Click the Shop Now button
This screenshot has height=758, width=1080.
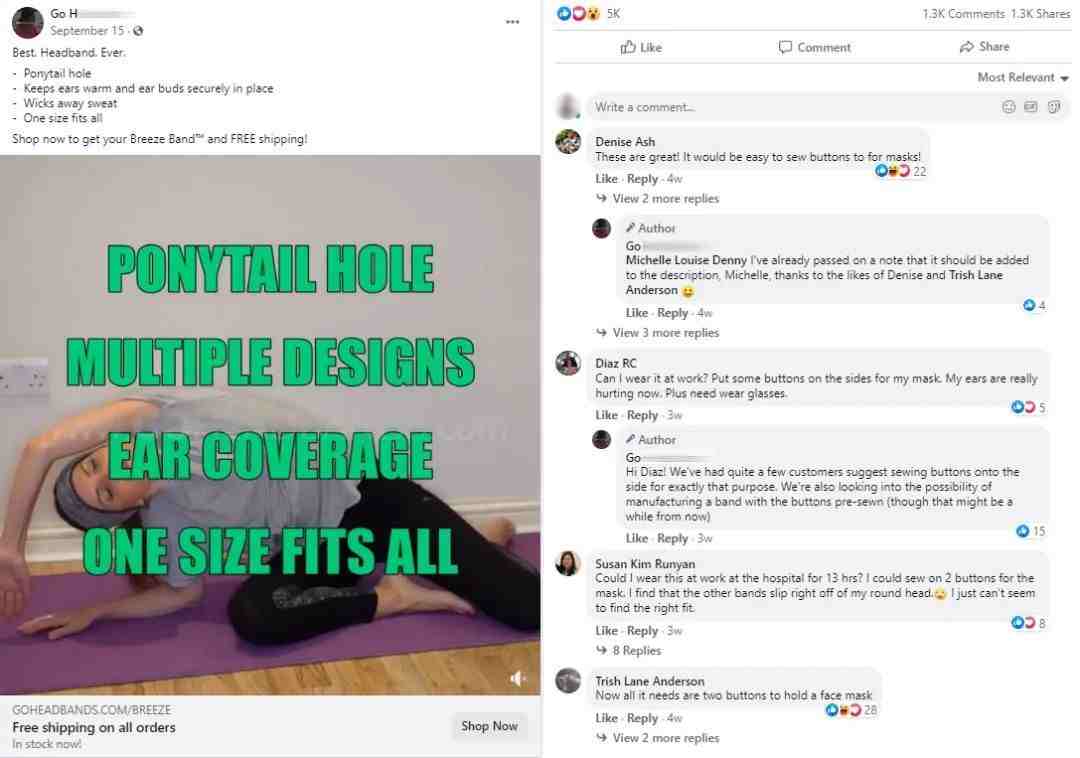[489, 726]
